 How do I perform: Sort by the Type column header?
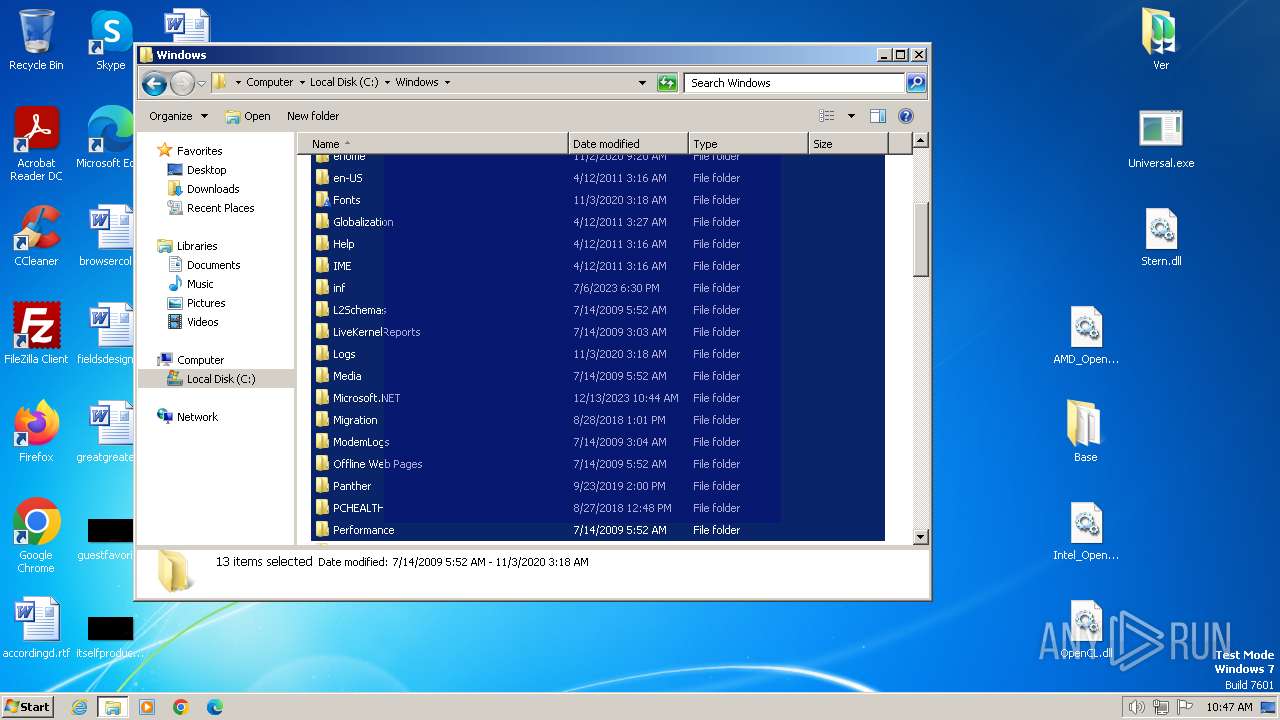(748, 144)
